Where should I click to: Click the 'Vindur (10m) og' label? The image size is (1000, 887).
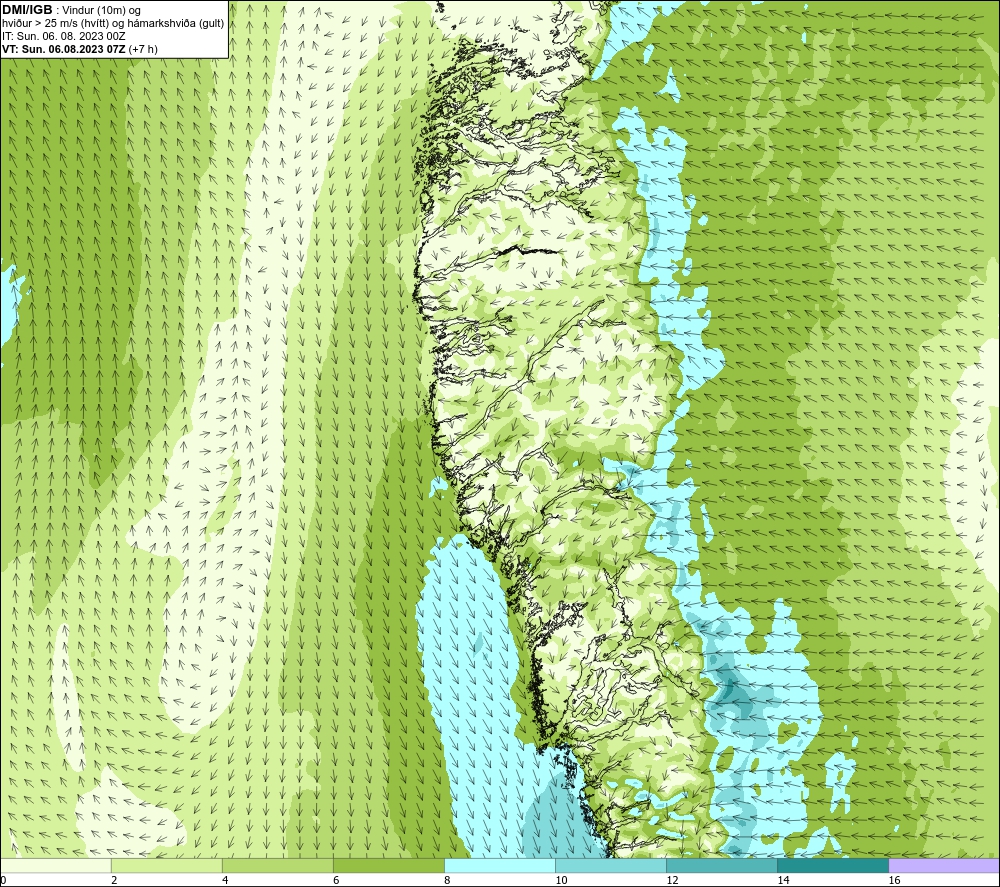pyautogui.click(x=101, y=11)
